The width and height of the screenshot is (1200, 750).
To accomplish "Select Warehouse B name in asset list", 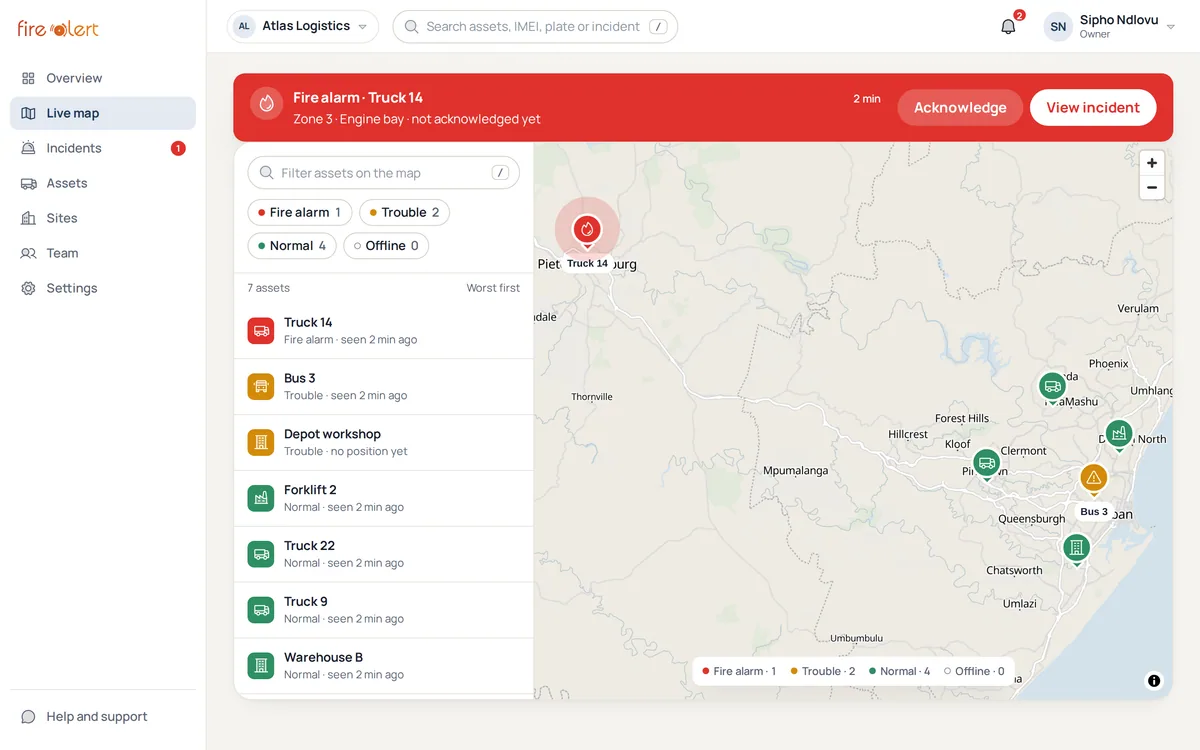I will (x=323, y=657).
